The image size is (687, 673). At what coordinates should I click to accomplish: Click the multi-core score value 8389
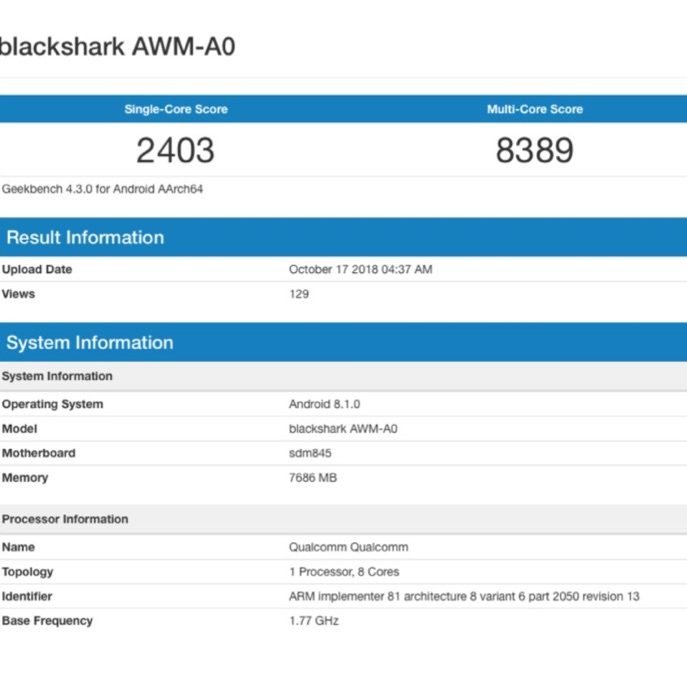coord(534,151)
